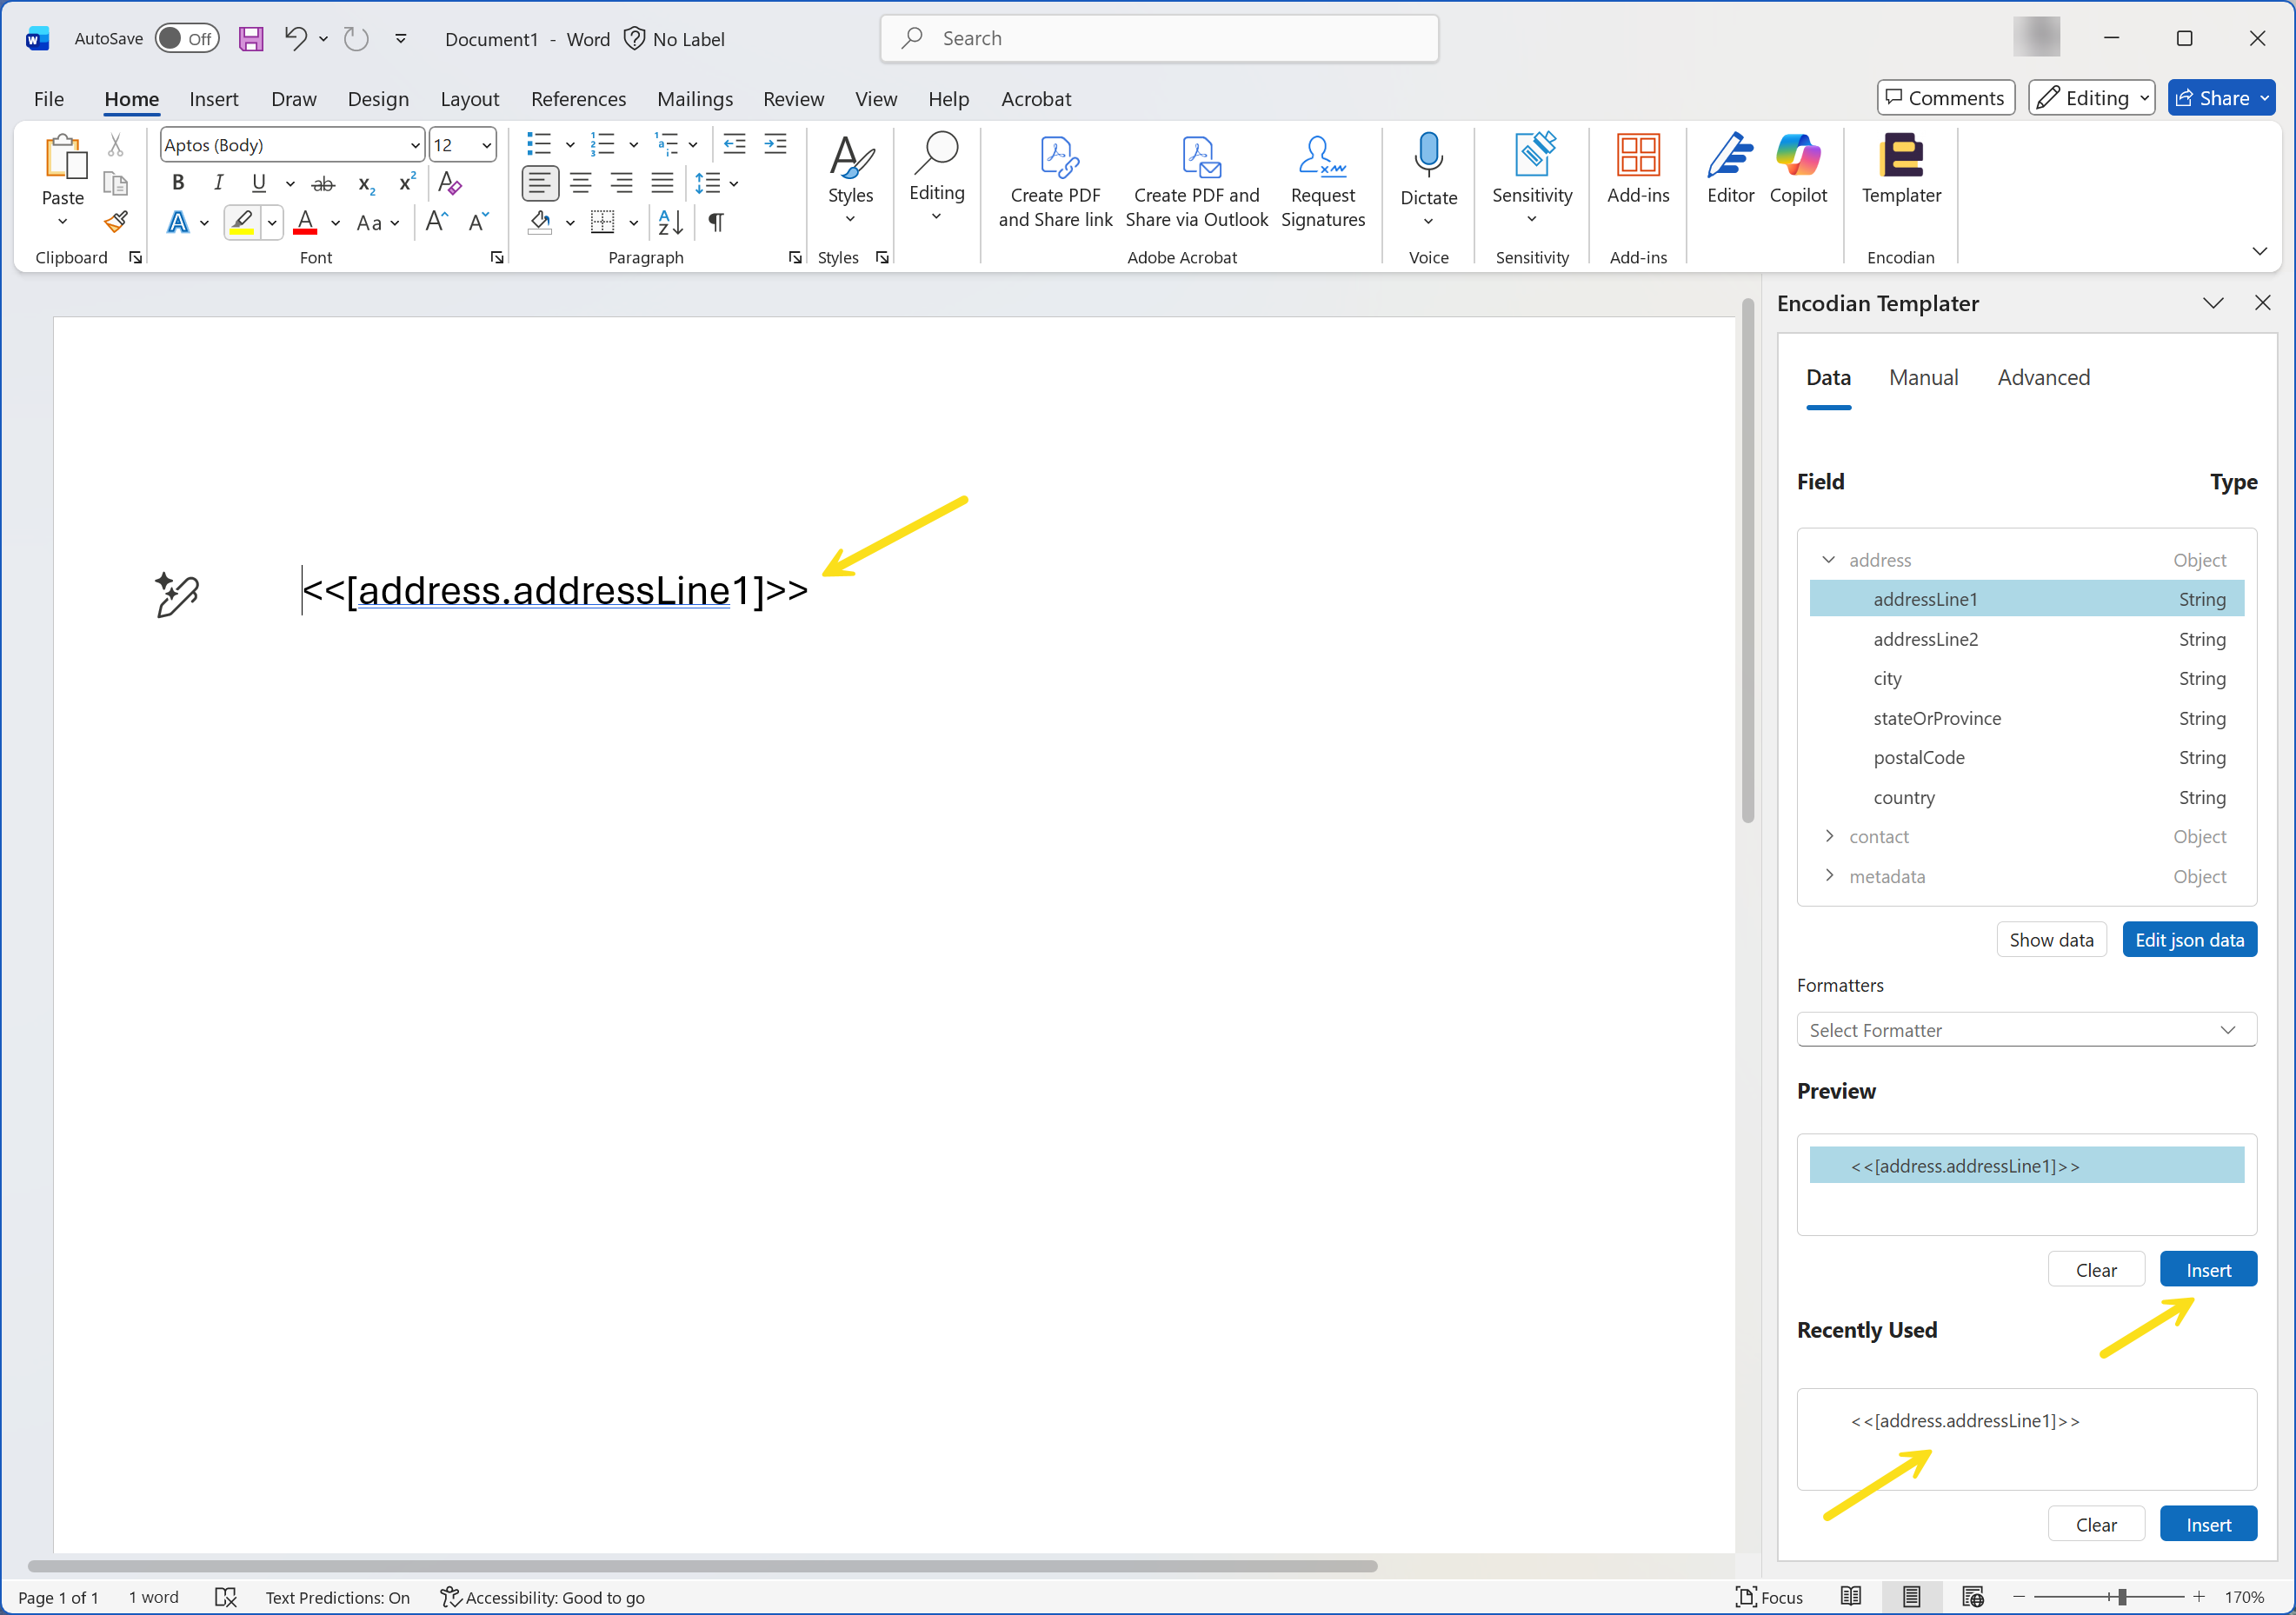This screenshot has height=1615, width=2296.
Task: Expand the metadata object node
Action: 1828,876
